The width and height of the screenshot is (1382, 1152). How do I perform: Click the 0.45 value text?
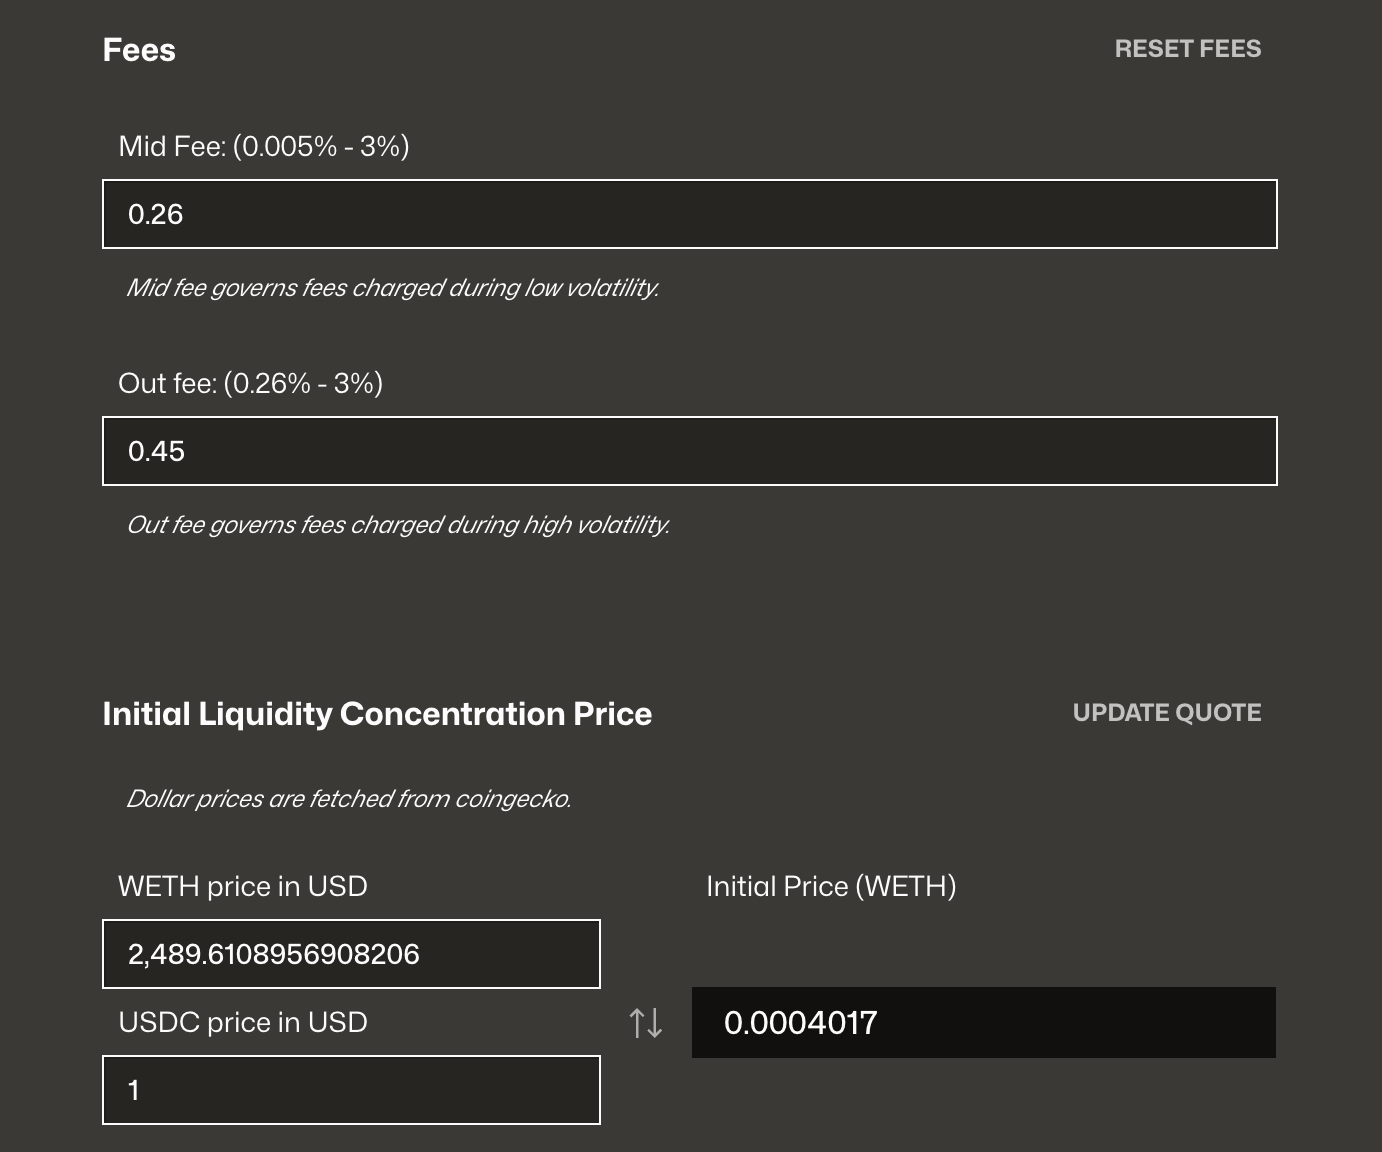pyautogui.click(x=157, y=451)
